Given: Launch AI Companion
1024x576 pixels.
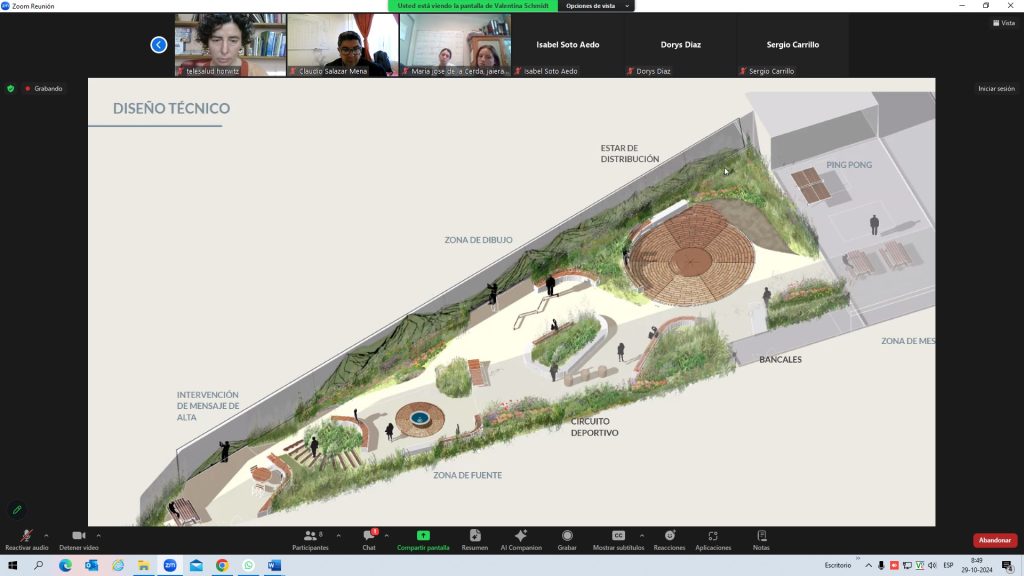Looking at the screenshot, I should click(x=521, y=539).
